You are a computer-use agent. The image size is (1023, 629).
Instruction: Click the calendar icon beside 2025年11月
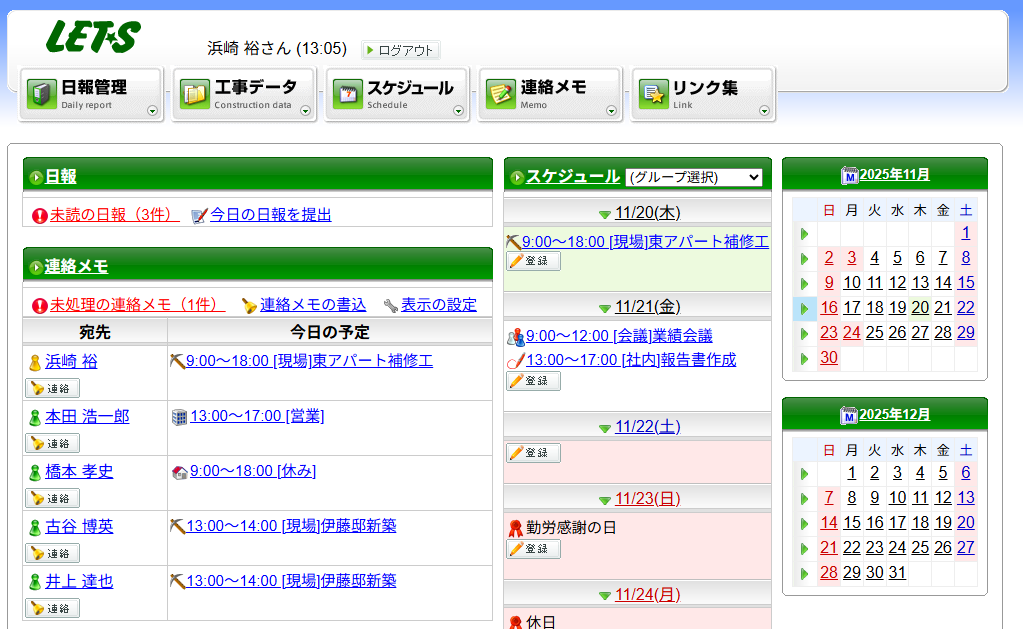tap(849, 175)
